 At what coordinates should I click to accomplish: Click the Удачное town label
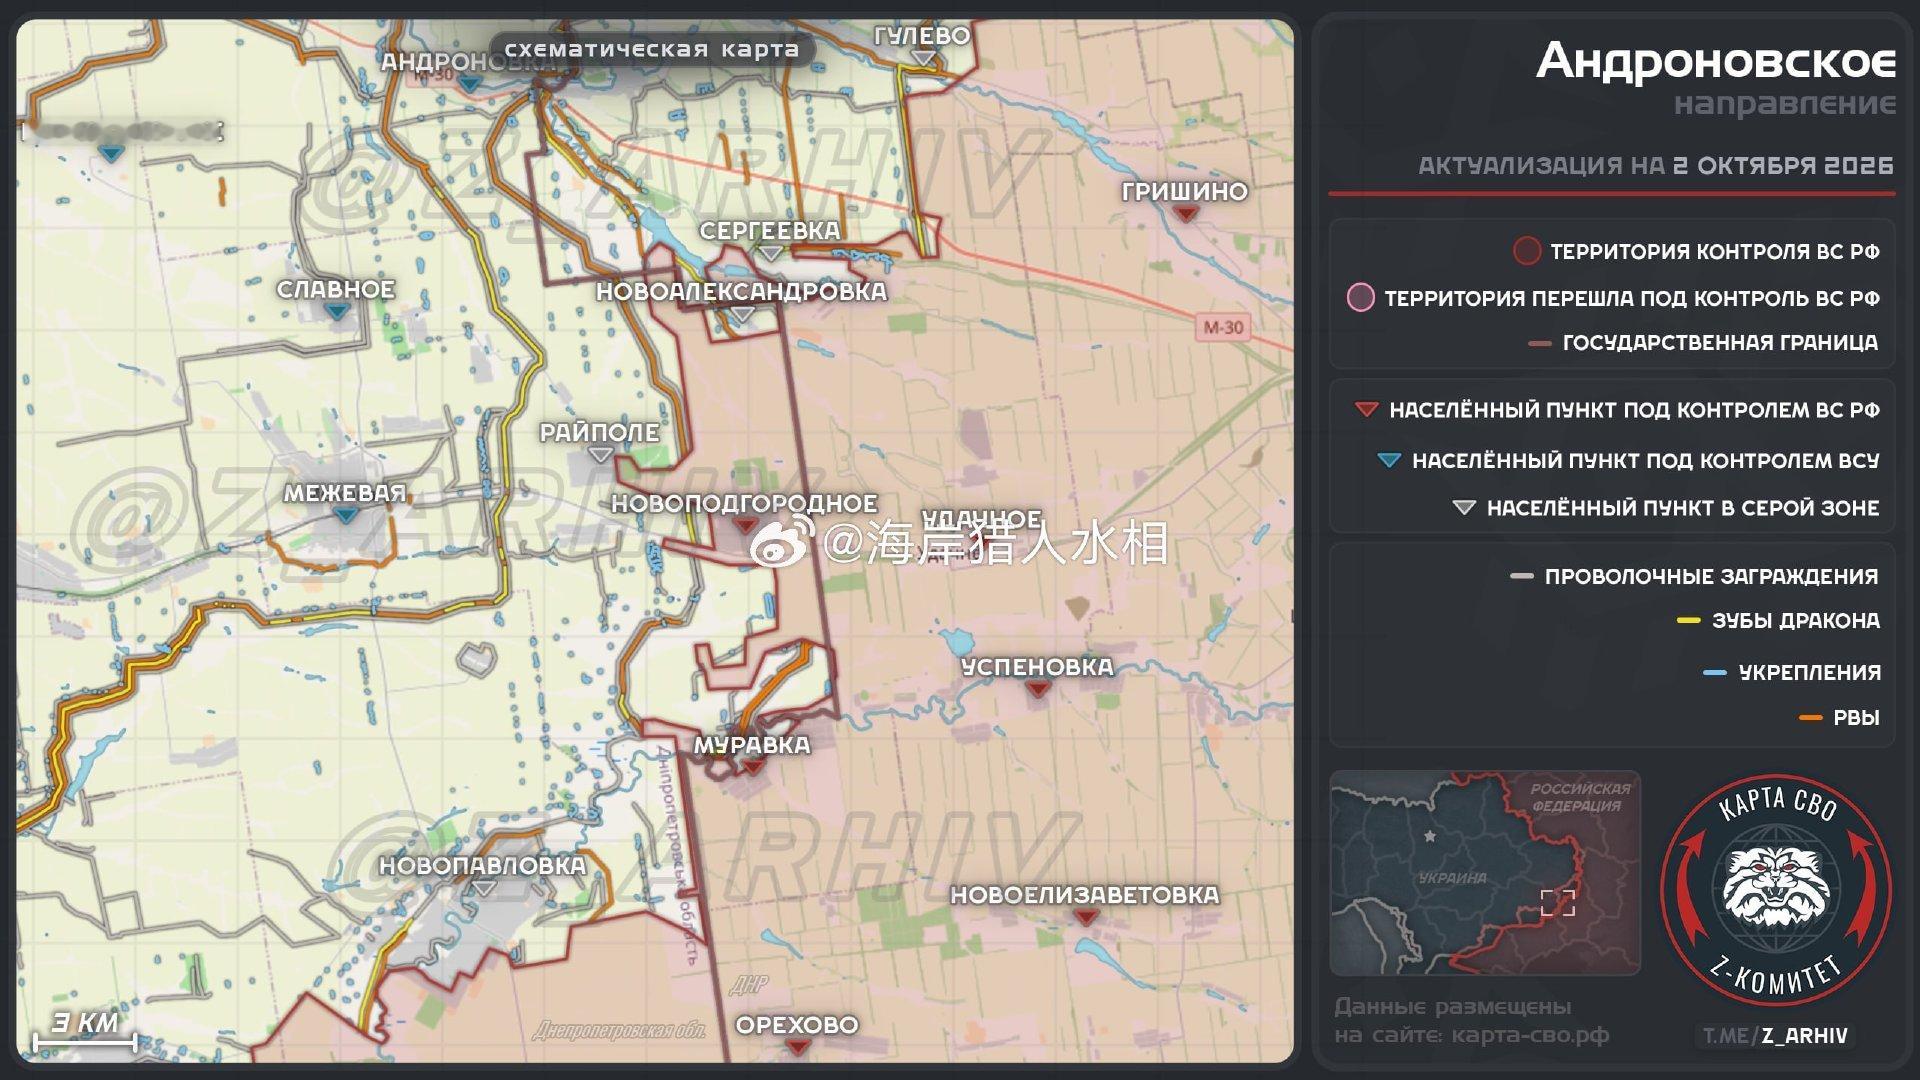tap(980, 520)
